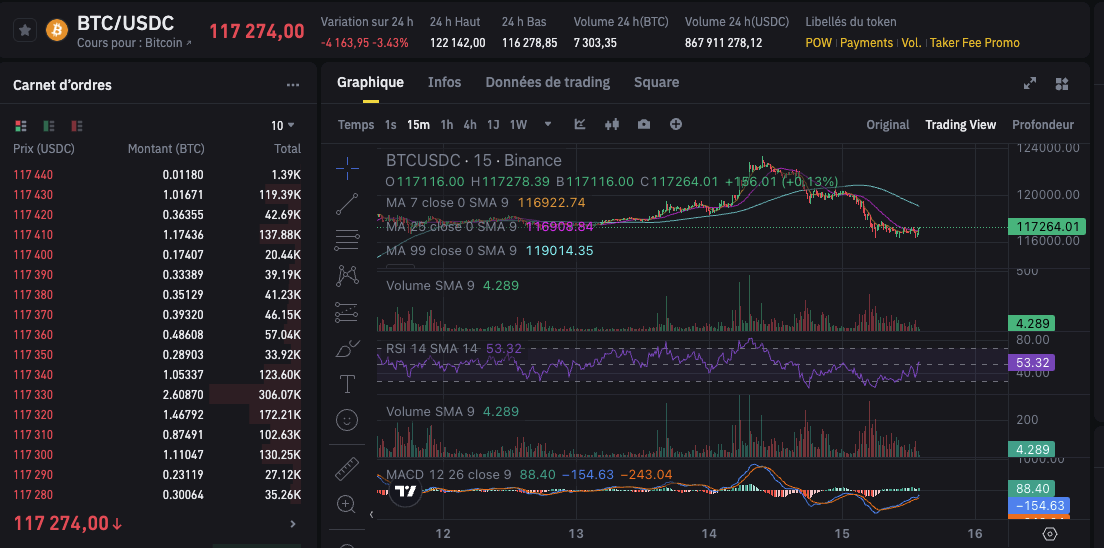Select the Temps time view
1104x548 pixels.
click(356, 125)
